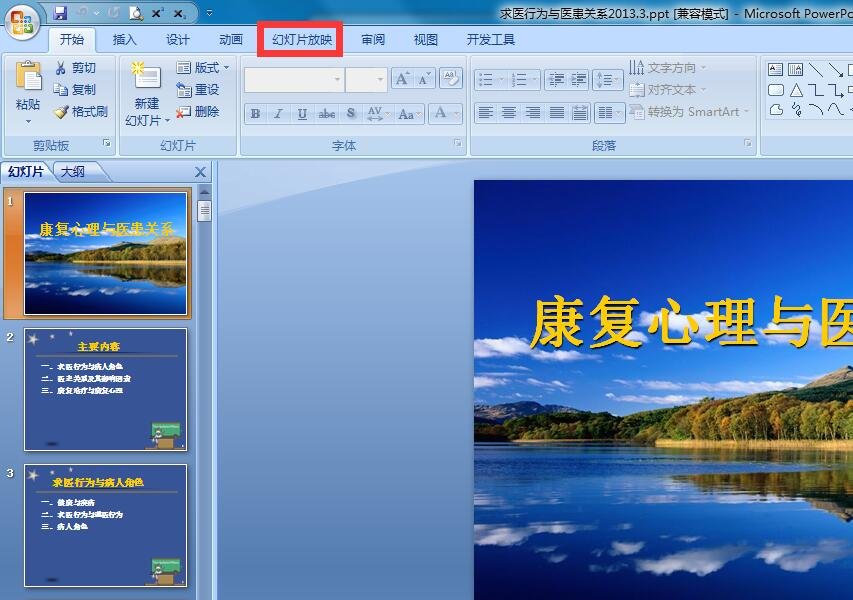Viewport: 853px width, 600px height.
Task: Expand the 版式 layout dropdown
Action: pos(203,68)
